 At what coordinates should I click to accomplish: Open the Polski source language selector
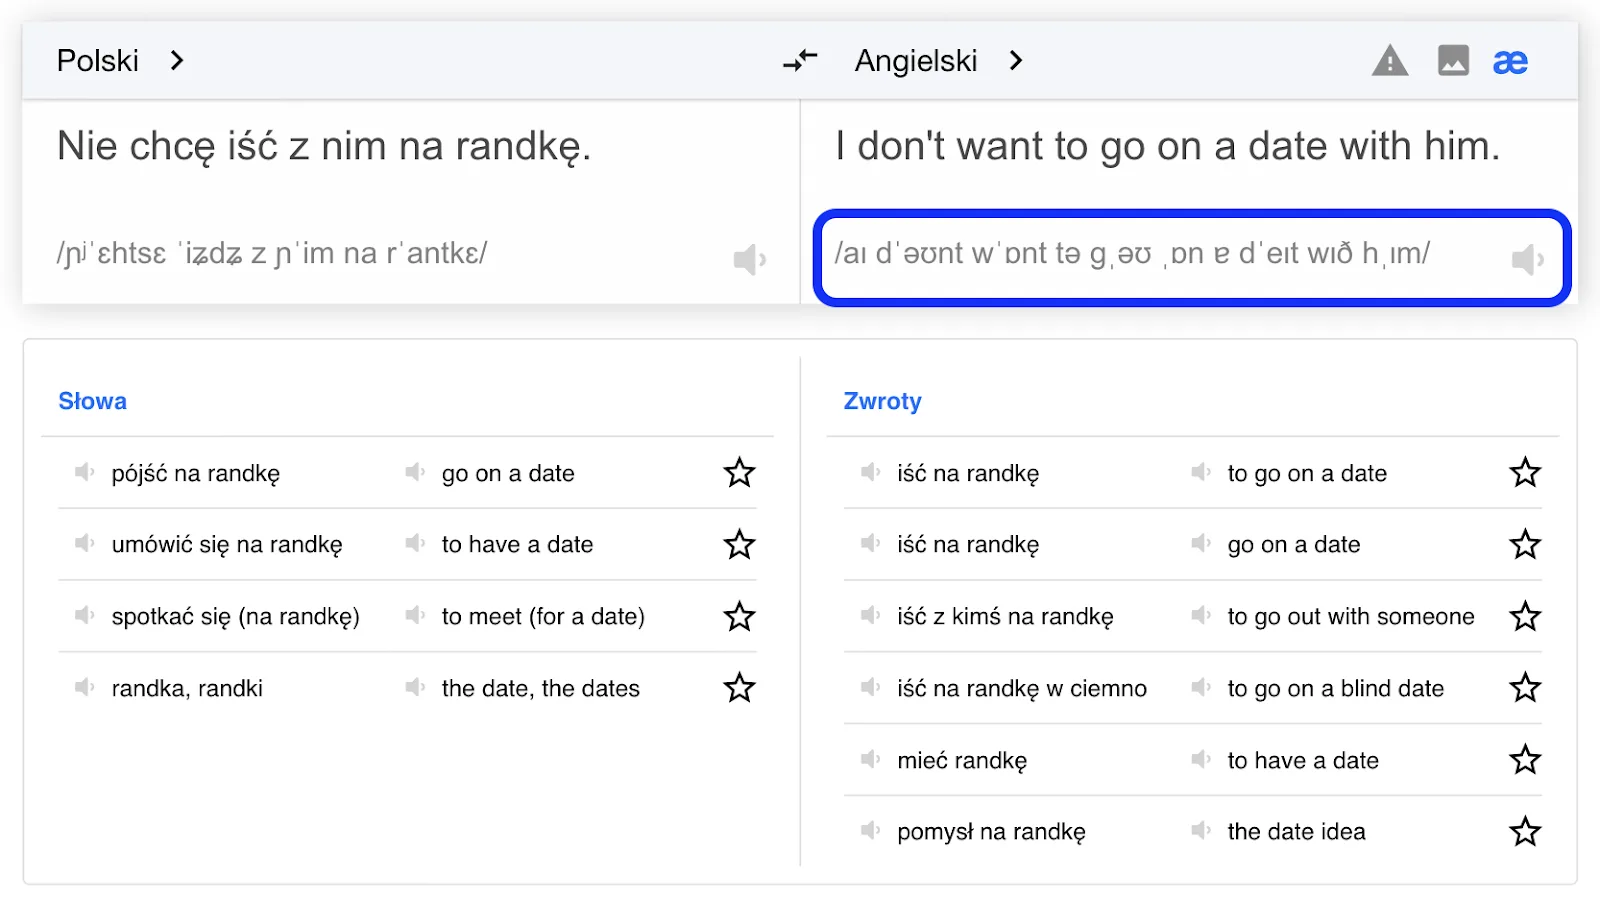[98, 61]
